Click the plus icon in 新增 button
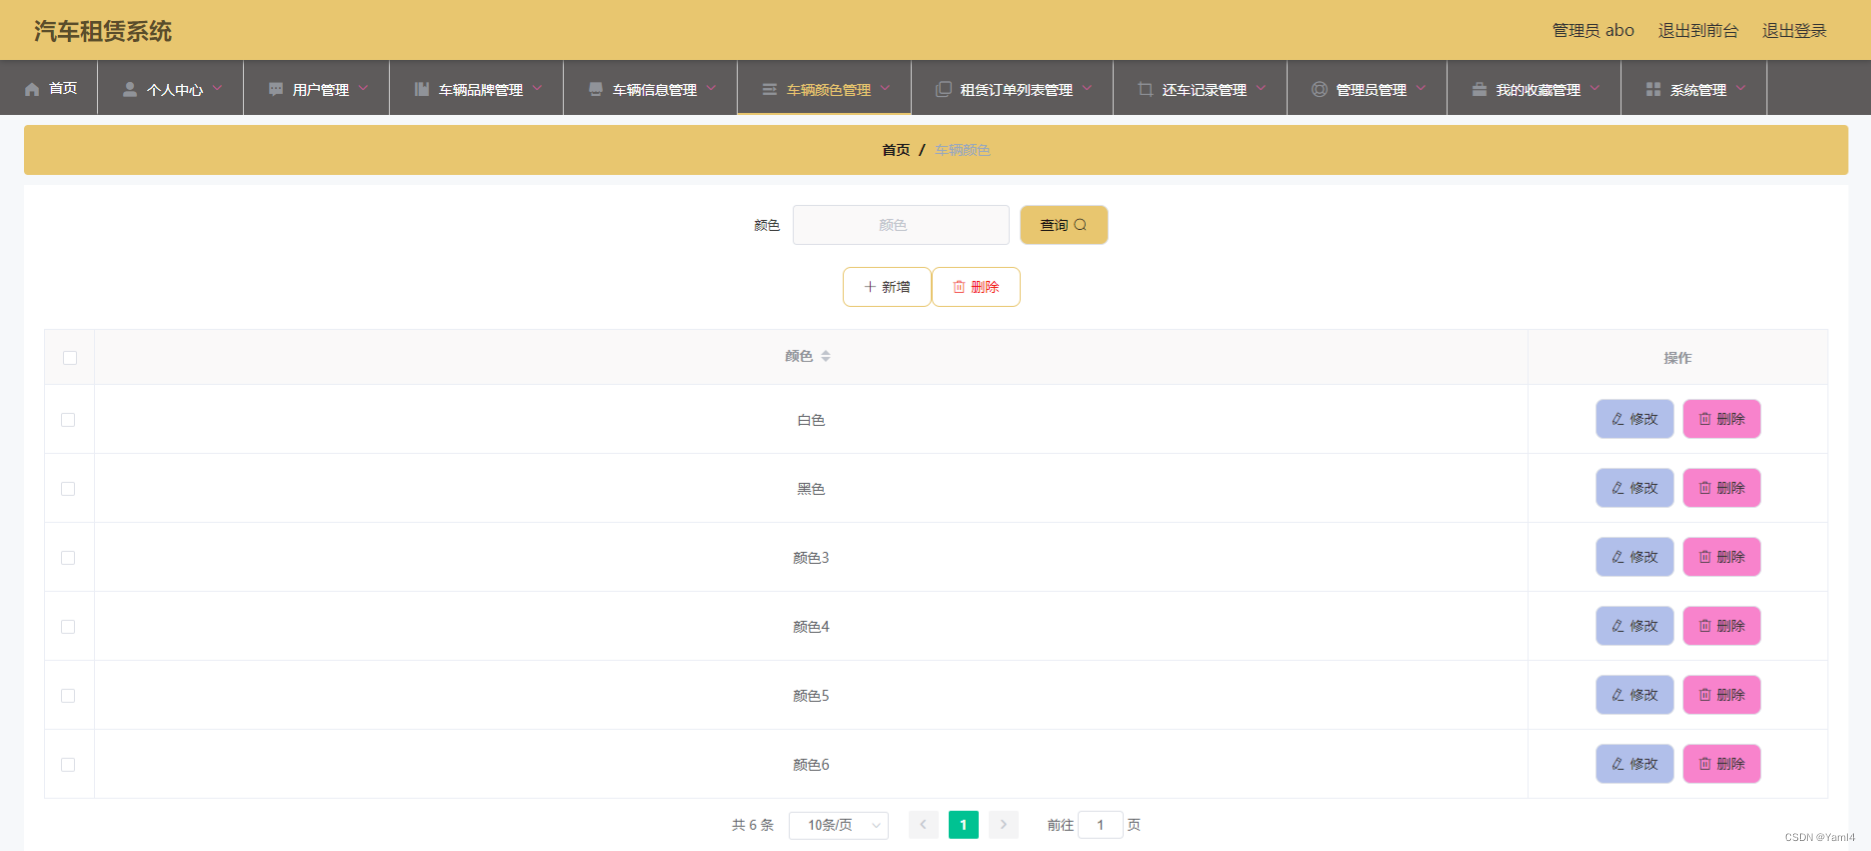The height and width of the screenshot is (851, 1871). click(870, 287)
